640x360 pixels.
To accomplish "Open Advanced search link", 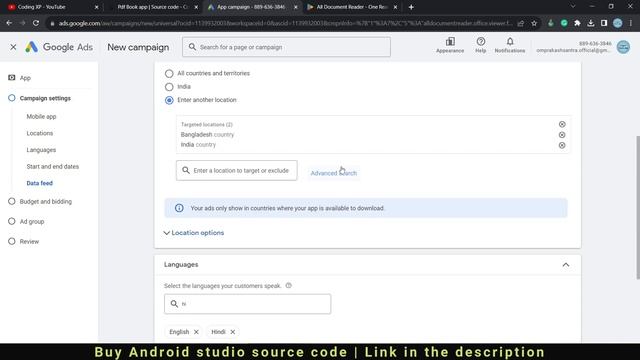I will (333, 173).
